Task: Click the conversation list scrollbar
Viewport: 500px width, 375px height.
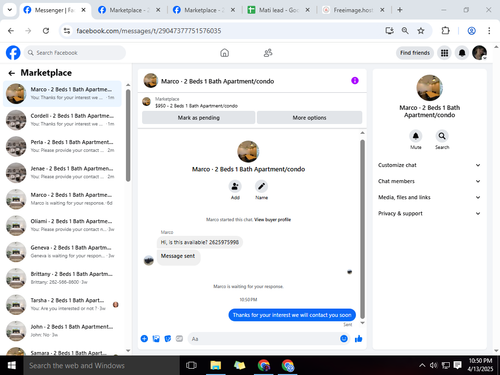Action: pyautogui.click(x=128, y=135)
